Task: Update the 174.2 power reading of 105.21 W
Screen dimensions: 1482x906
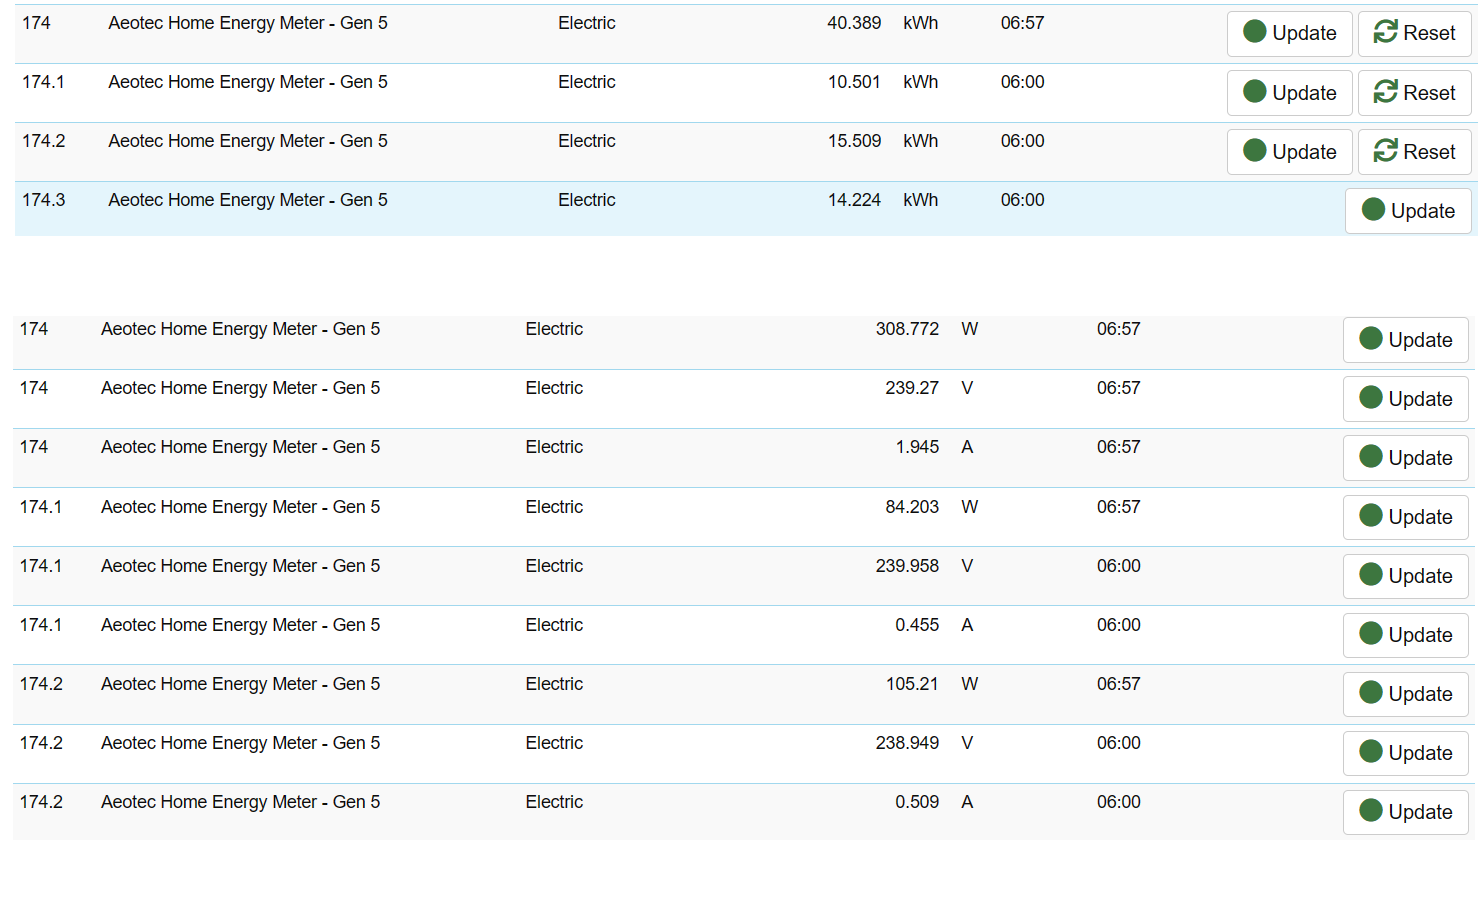Action: point(1405,694)
